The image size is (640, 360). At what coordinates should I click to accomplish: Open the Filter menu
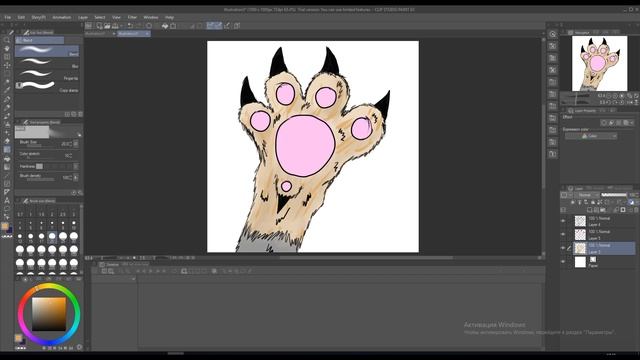click(x=132, y=18)
